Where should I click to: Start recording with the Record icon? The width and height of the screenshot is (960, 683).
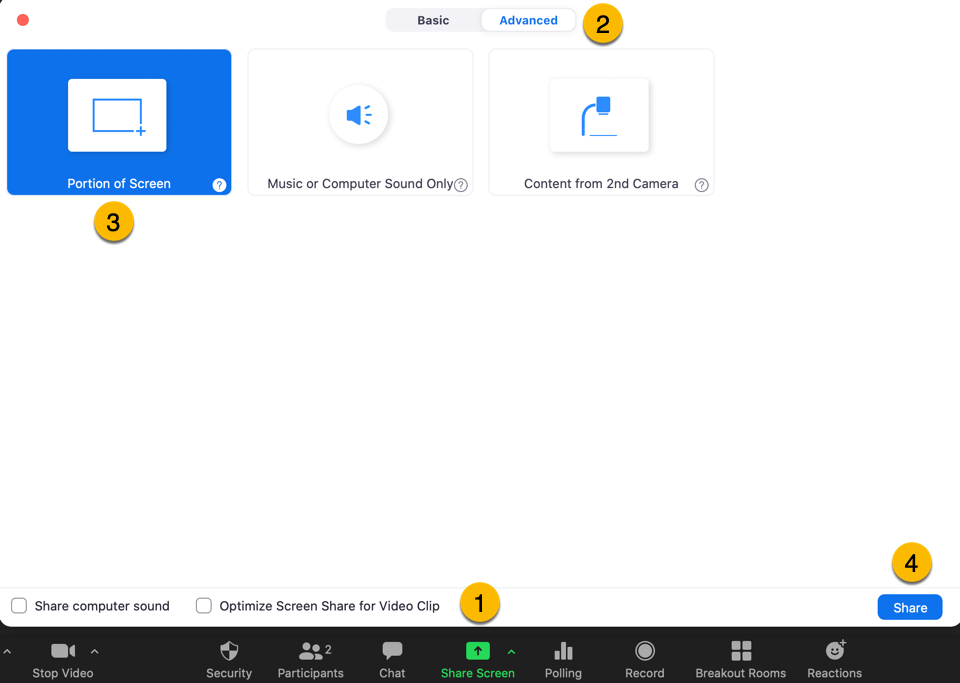pyautogui.click(x=645, y=652)
